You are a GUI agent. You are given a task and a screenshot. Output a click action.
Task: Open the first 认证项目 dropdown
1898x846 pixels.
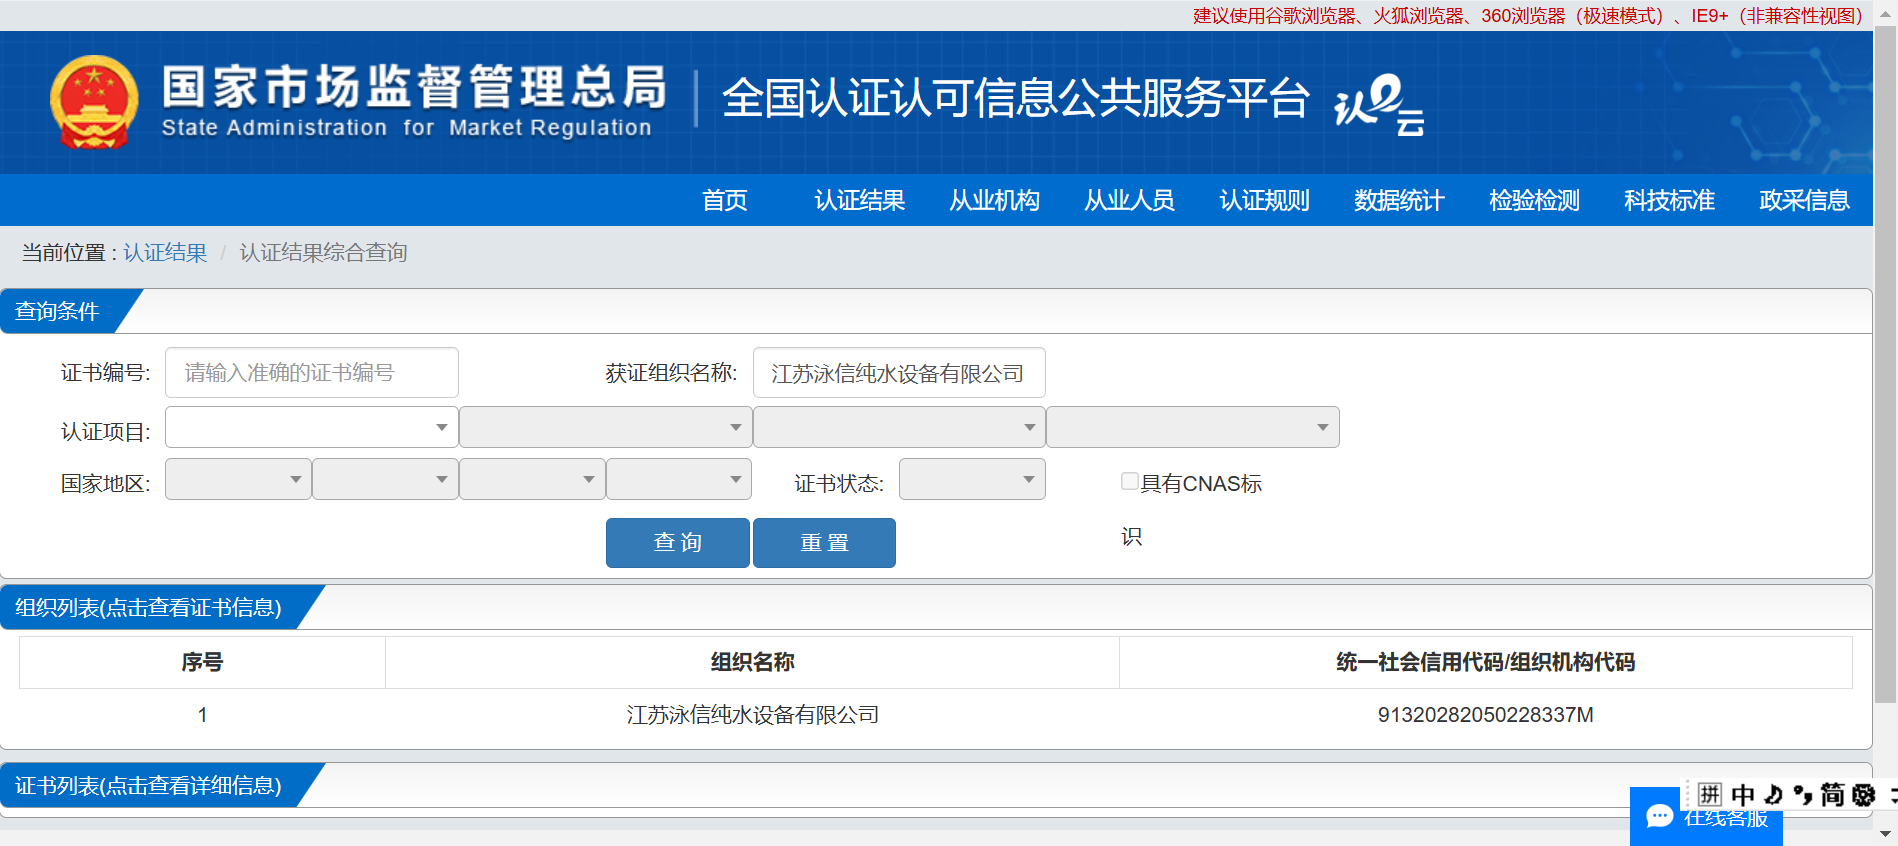pyautogui.click(x=312, y=427)
